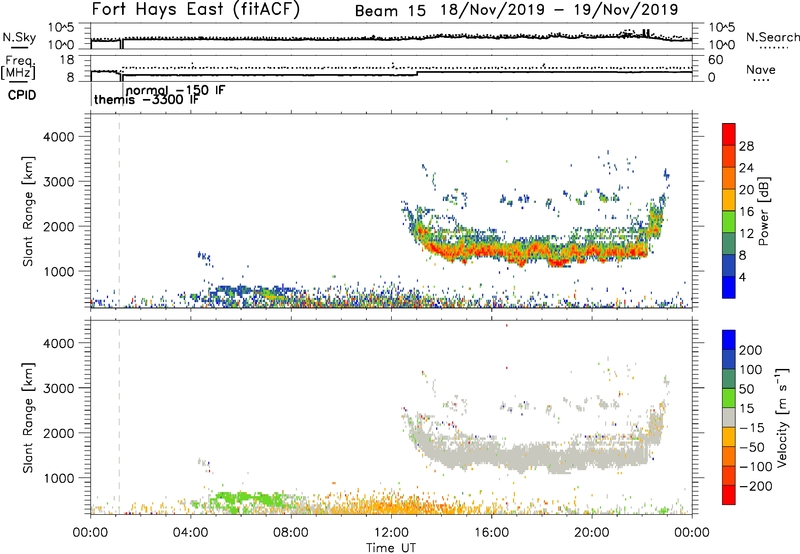Viewport: 800px width, 554px height.
Task: Click 'Slant Range [km]' label of the velocity panel
Action: click(28, 418)
